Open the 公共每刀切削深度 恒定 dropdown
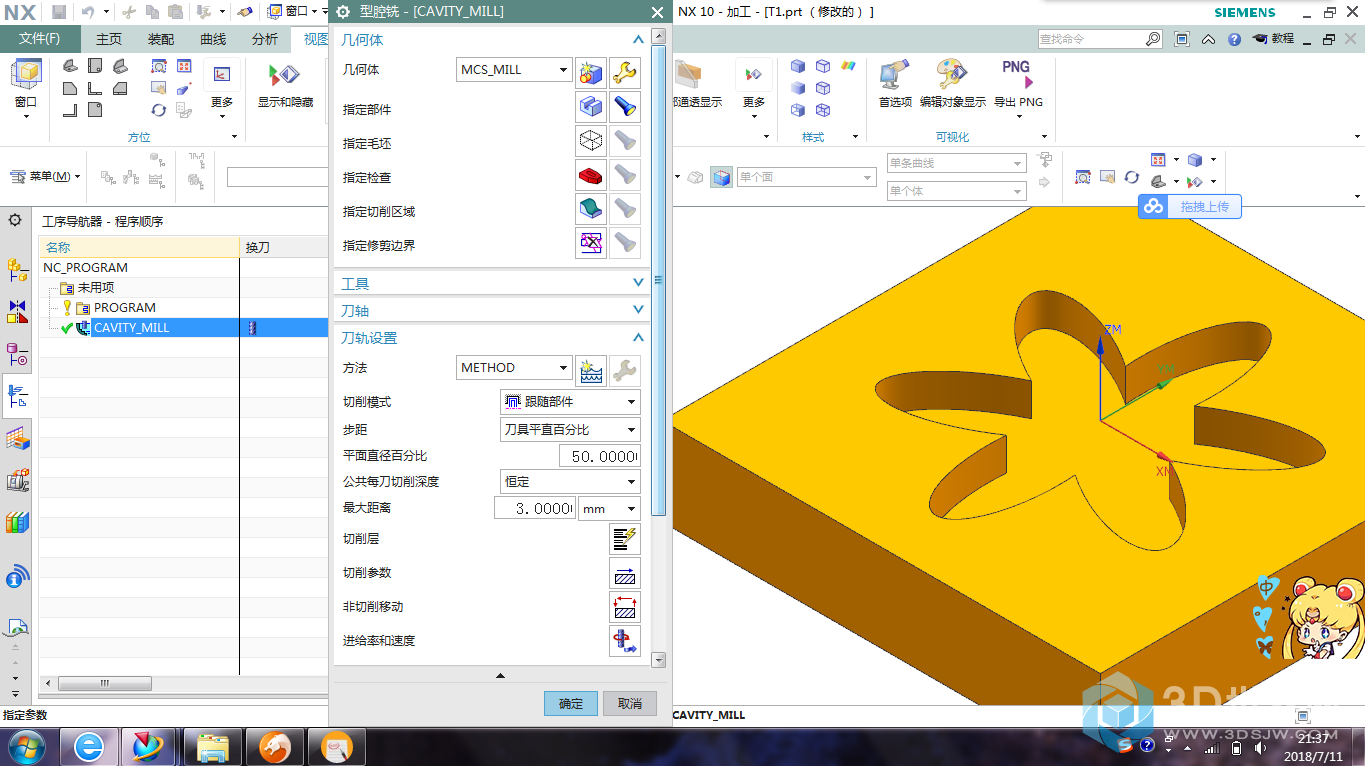1365x766 pixels. [x=570, y=481]
